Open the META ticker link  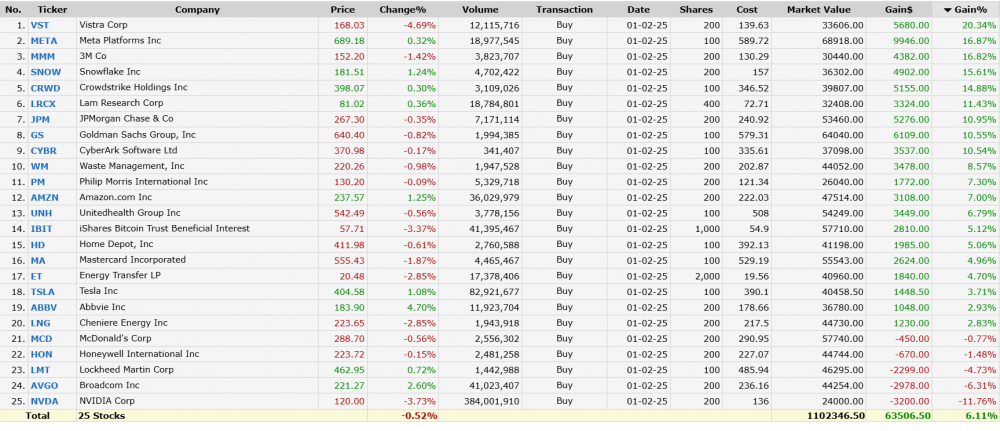(43, 40)
